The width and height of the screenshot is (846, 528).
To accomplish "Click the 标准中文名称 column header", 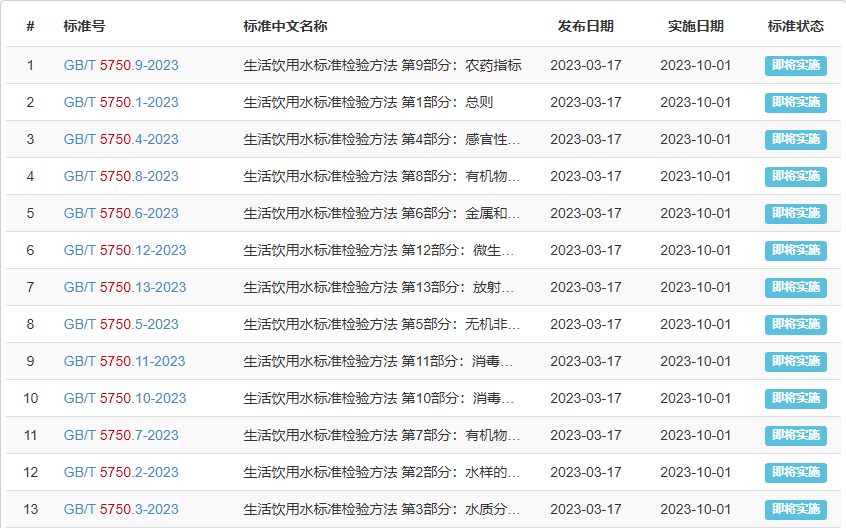I will tap(285, 26).
